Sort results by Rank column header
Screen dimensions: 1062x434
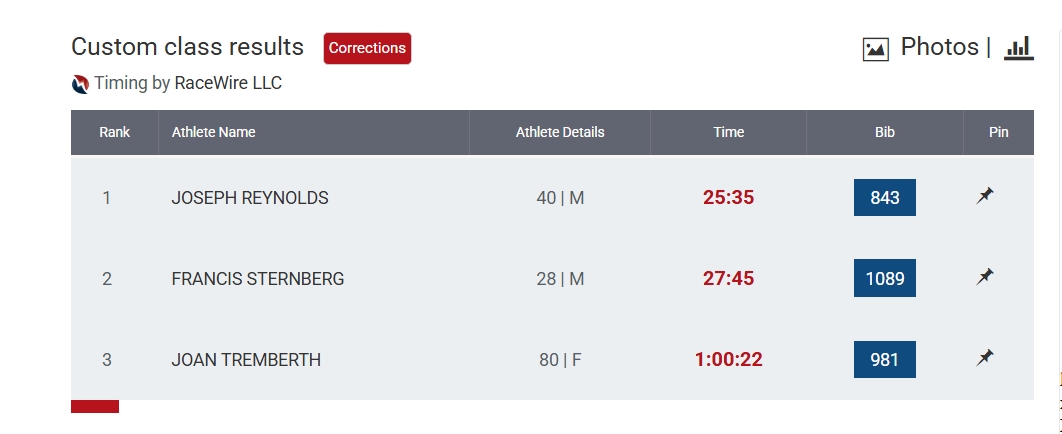pyautogui.click(x=115, y=132)
